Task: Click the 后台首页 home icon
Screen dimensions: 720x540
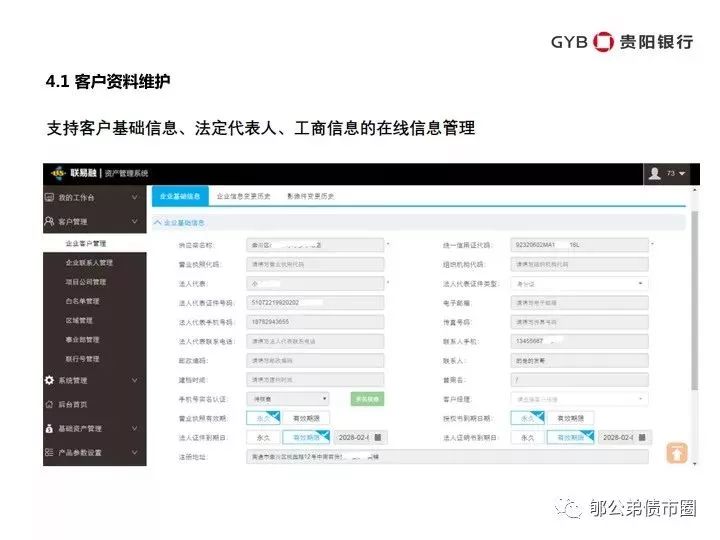Action: tap(49, 404)
